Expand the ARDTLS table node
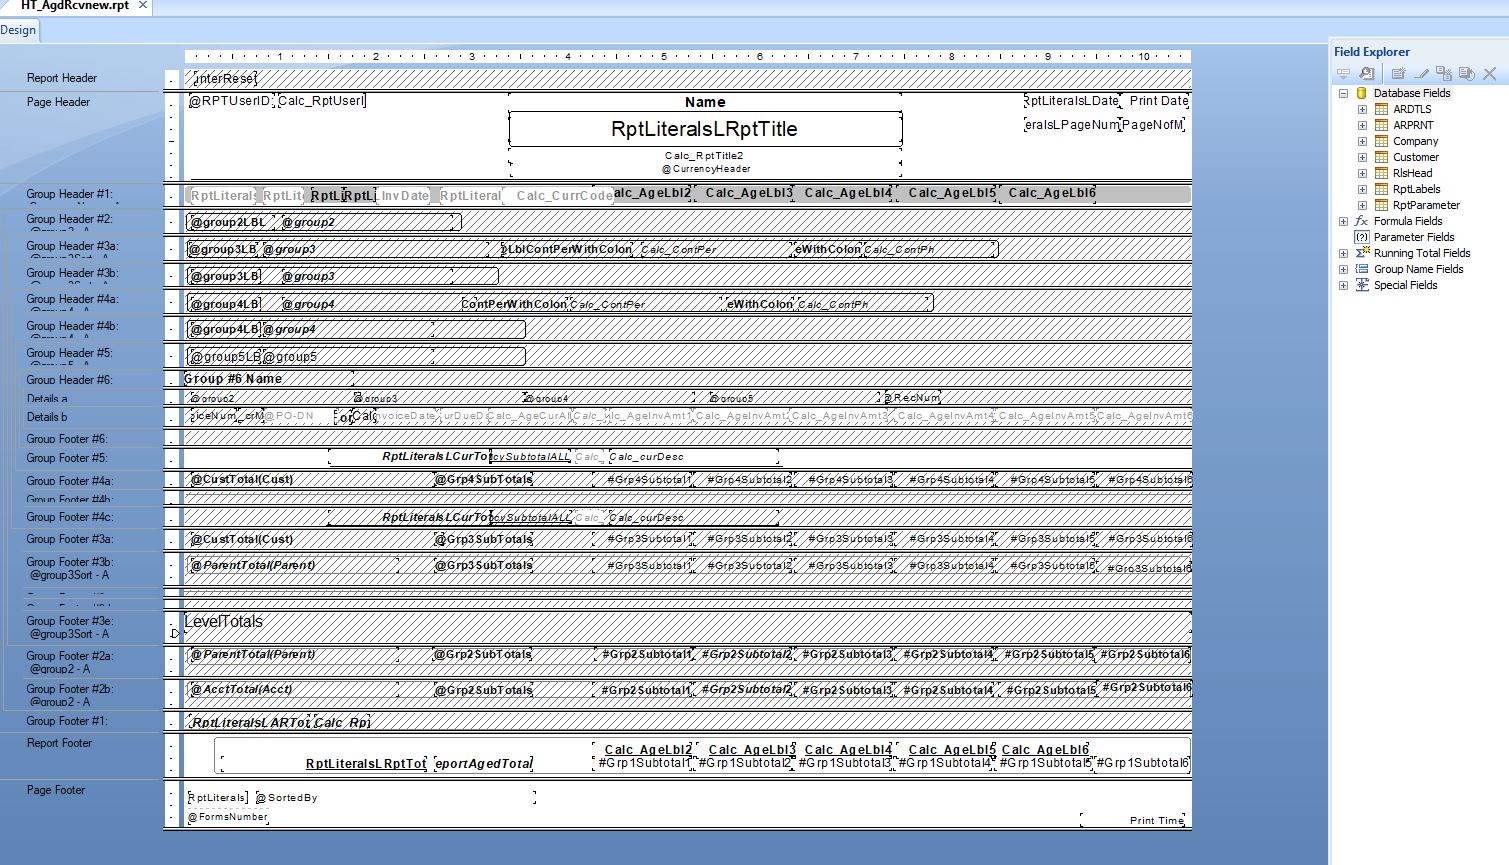The width and height of the screenshot is (1509, 865). pos(1362,109)
